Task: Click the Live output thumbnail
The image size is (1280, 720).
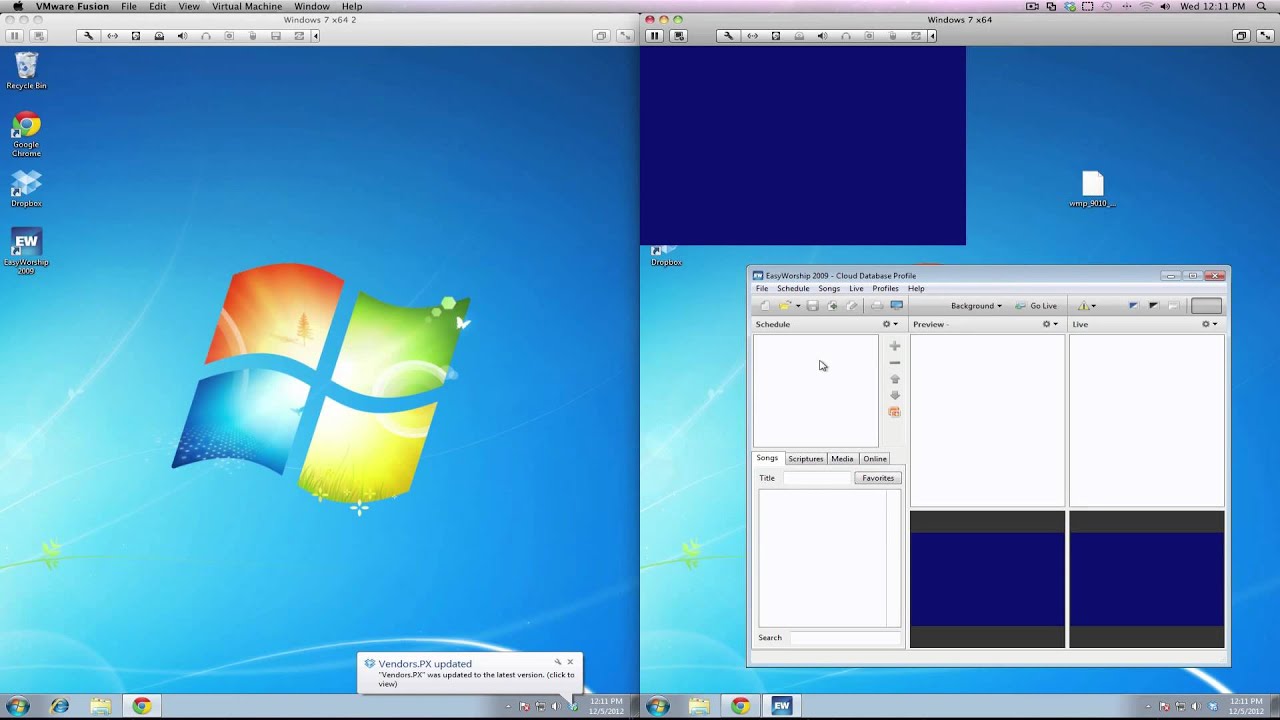Action: 1147,580
